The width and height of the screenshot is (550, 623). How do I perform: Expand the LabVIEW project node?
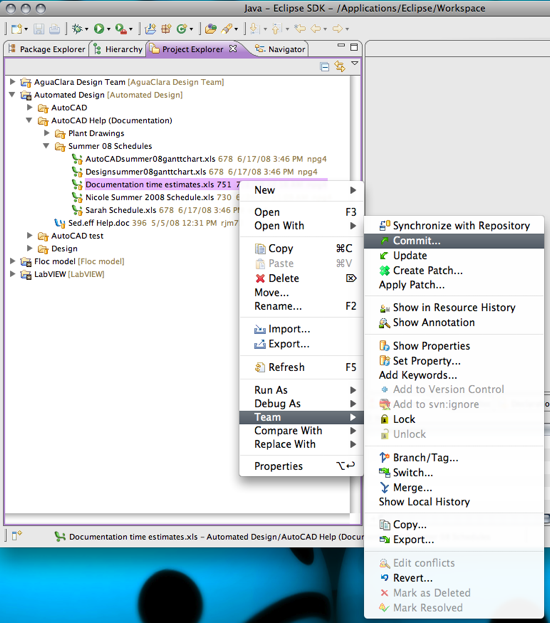[12, 274]
